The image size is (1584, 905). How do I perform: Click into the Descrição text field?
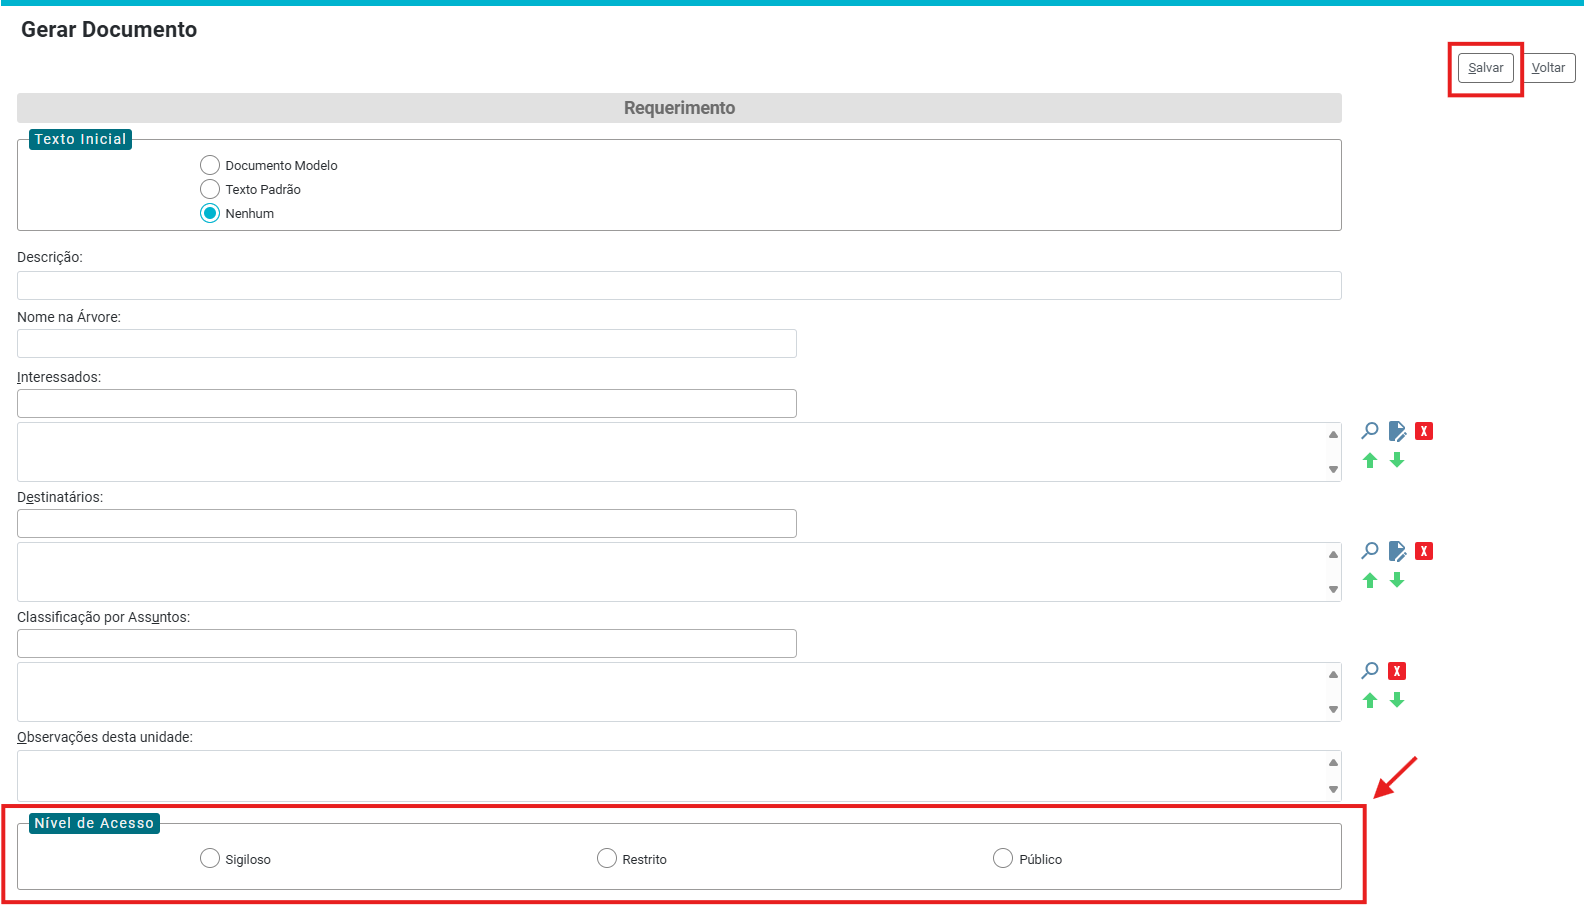pos(678,286)
